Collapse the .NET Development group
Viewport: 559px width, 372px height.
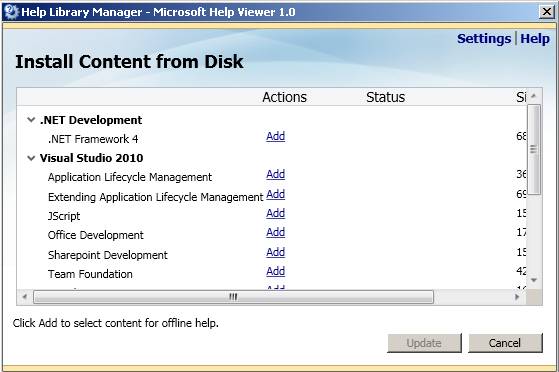[x=31, y=120]
